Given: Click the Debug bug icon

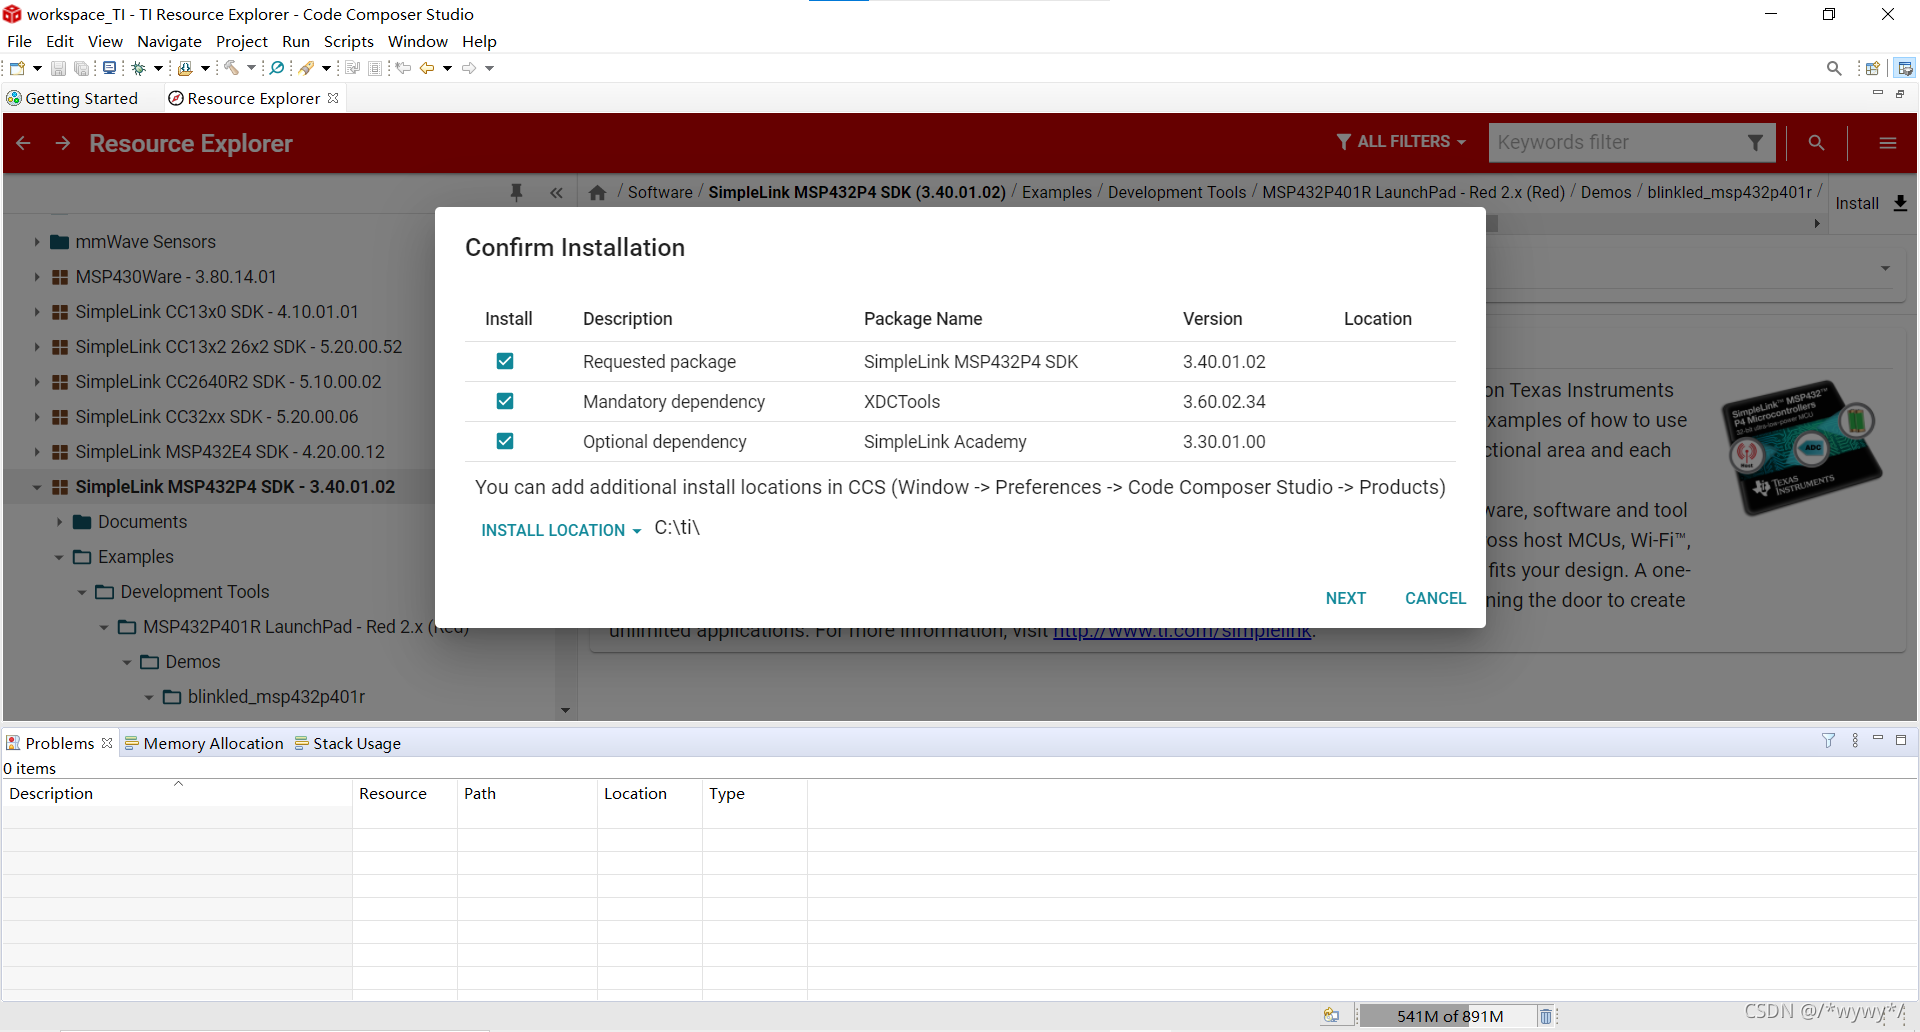Looking at the screenshot, I should point(139,68).
